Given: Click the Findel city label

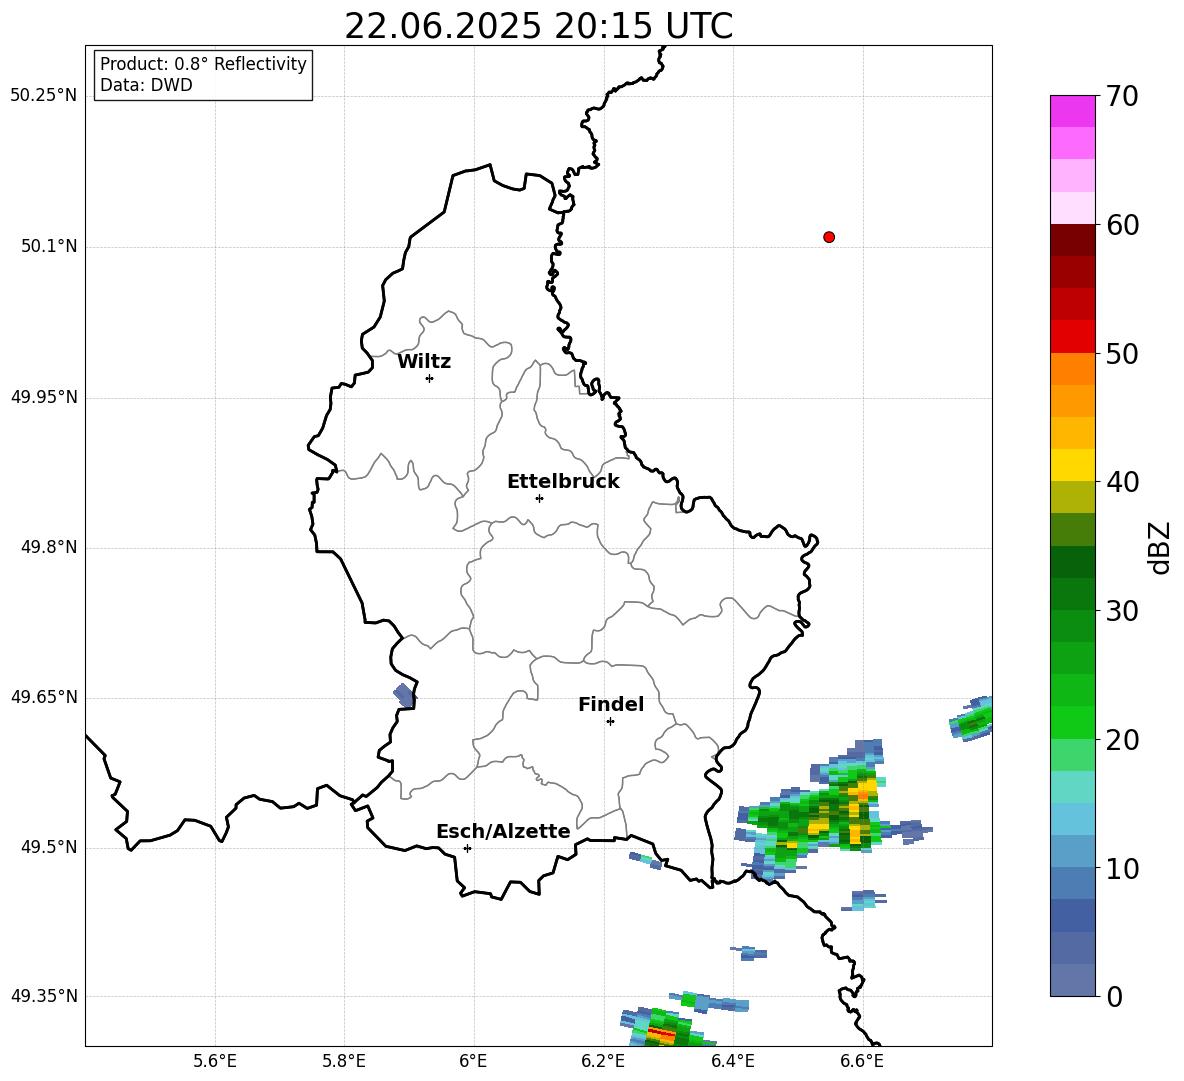Looking at the screenshot, I should point(611,704).
